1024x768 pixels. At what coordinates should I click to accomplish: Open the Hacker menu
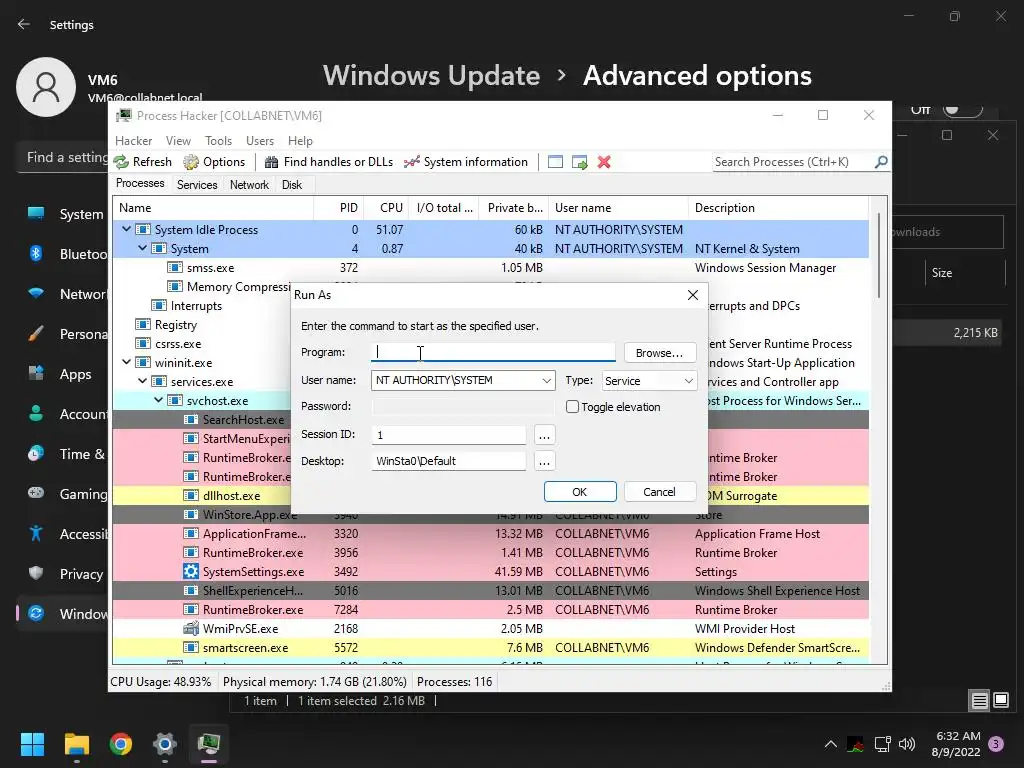133,140
